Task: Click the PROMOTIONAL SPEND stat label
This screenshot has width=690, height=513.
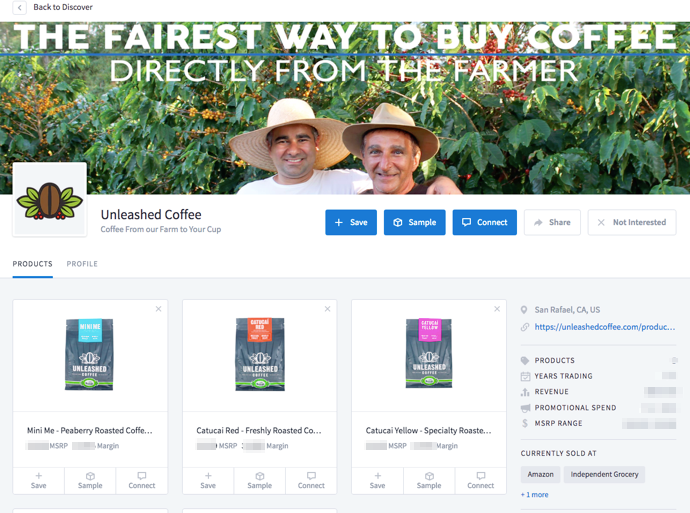Action: coord(575,408)
